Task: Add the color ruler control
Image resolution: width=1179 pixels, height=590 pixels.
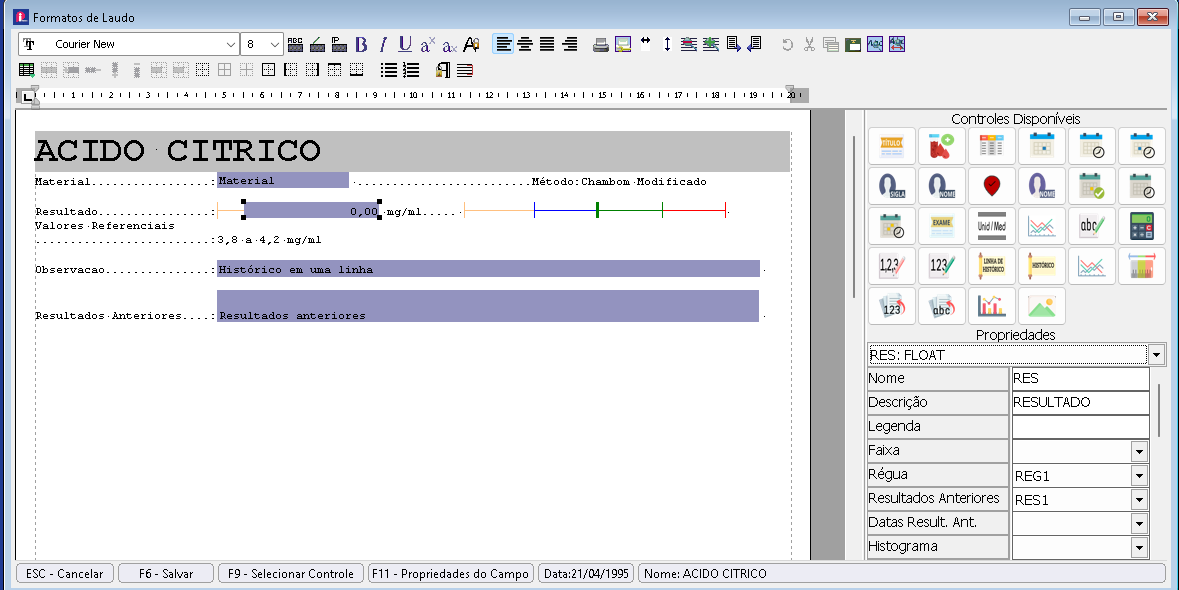Action: click(x=1141, y=266)
